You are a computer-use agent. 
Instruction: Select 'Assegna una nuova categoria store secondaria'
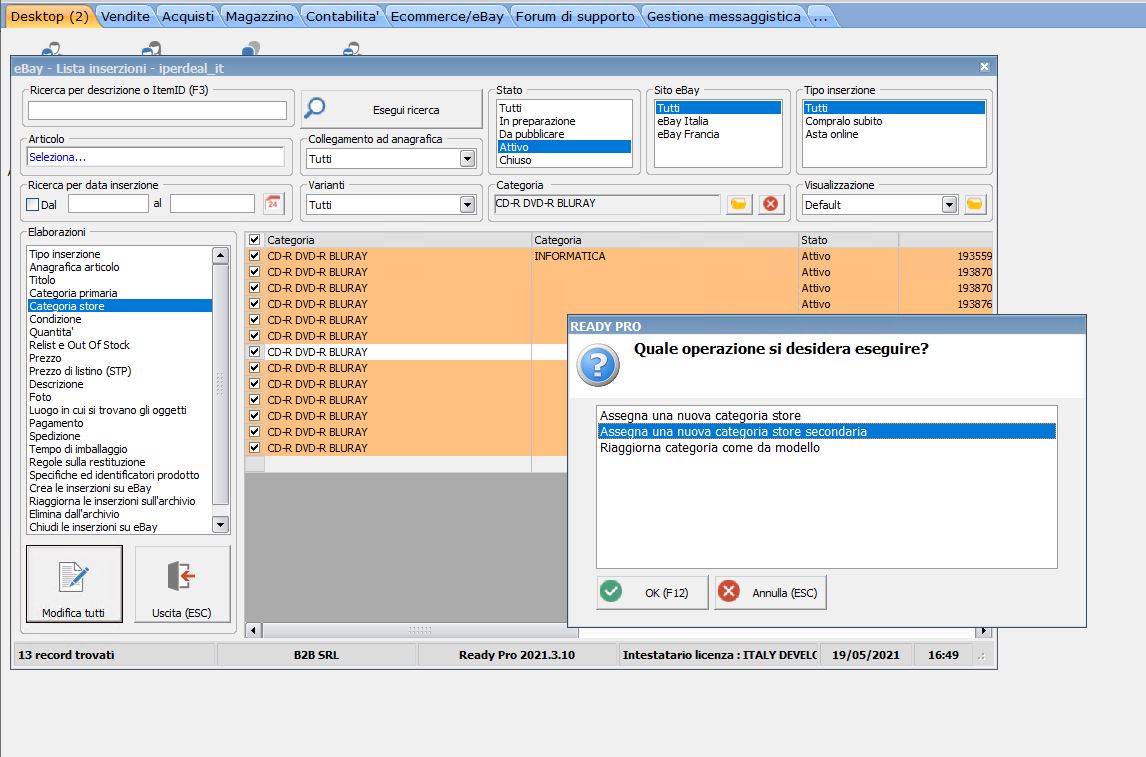(827, 432)
